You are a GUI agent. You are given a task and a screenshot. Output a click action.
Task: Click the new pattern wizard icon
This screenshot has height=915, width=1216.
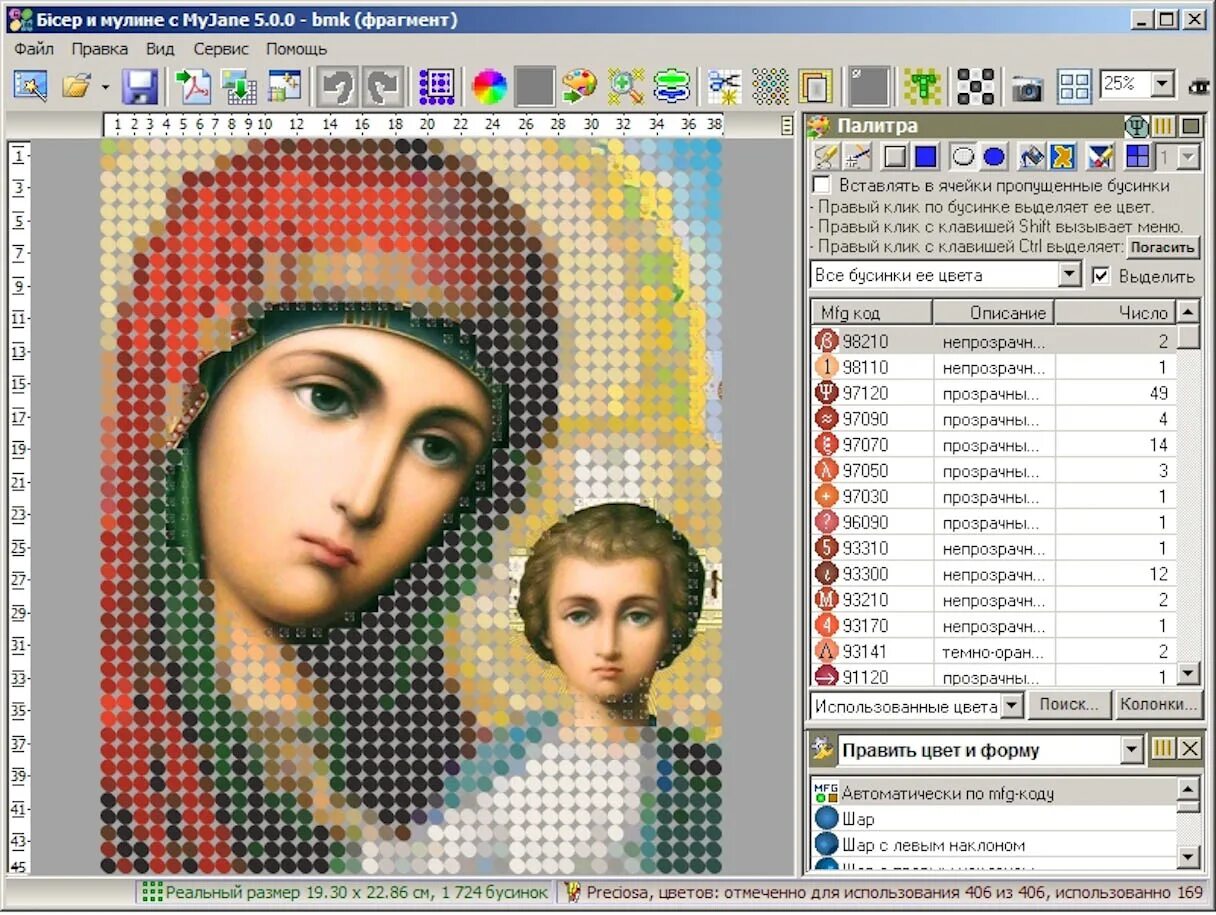click(x=30, y=87)
